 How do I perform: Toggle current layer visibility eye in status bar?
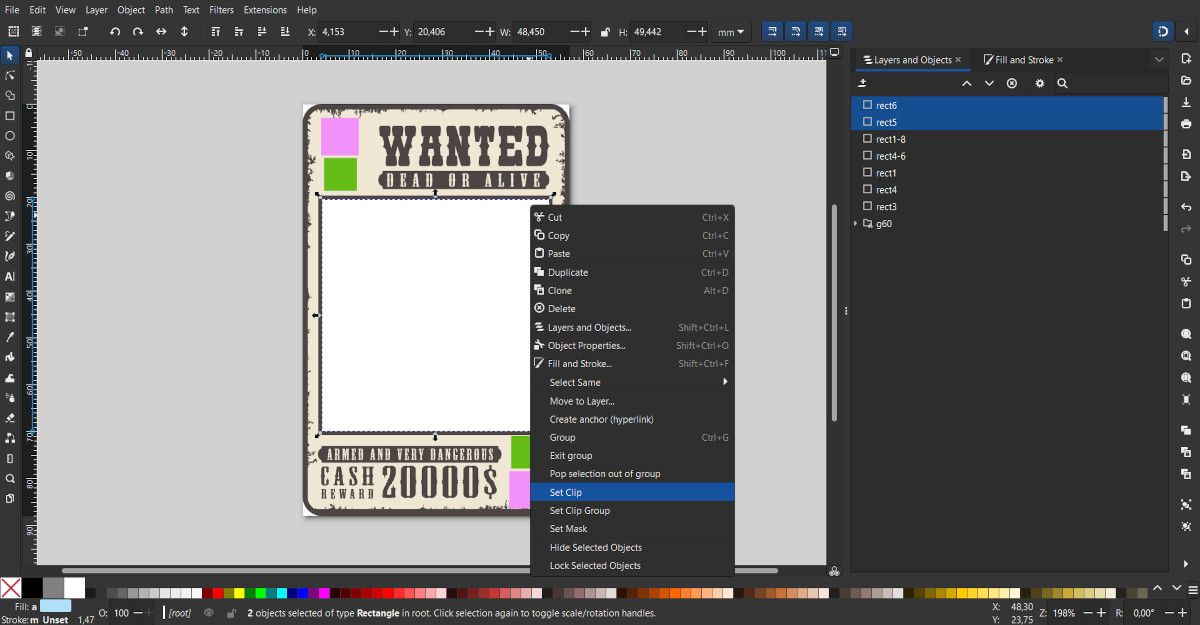pyautogui.click(x=209, y=613)
